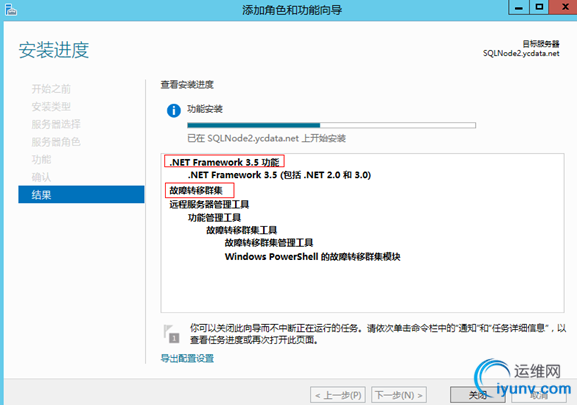Click the 导出配置设置 link
577x405 pixels.
click(187, 358)
